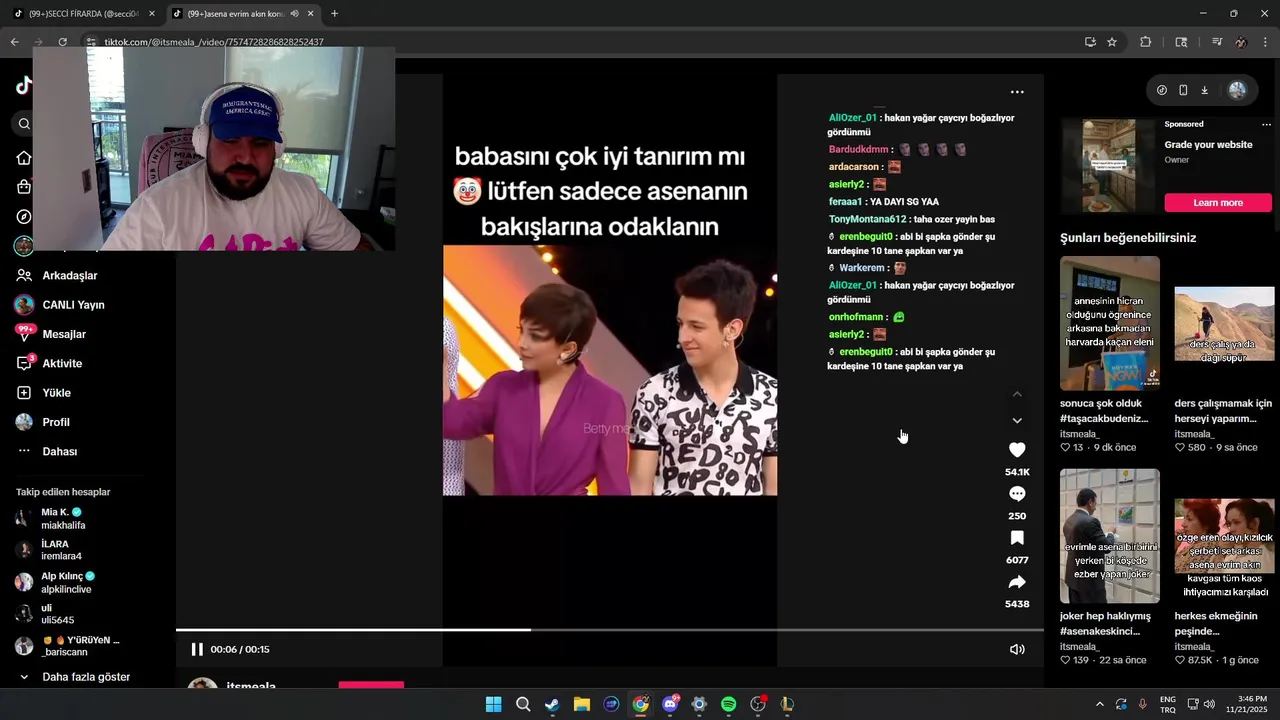The image size is (1280, 720).
Task: Open the 'sonuca şok olduk' recommended video
Action: (1110, 323)
